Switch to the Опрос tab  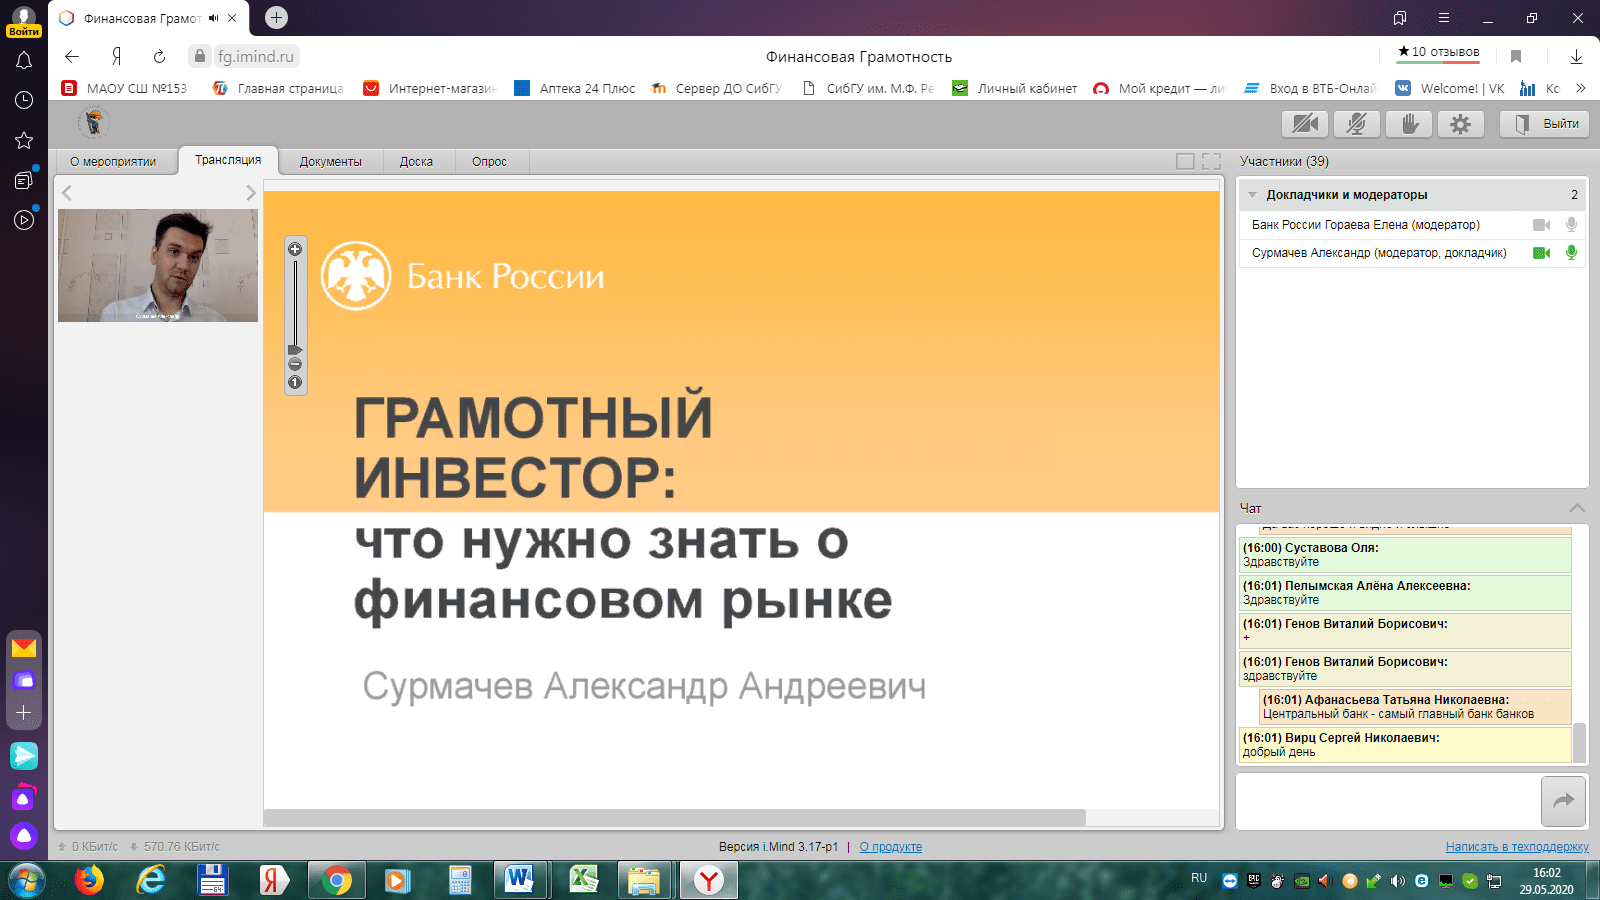(489, 162)
